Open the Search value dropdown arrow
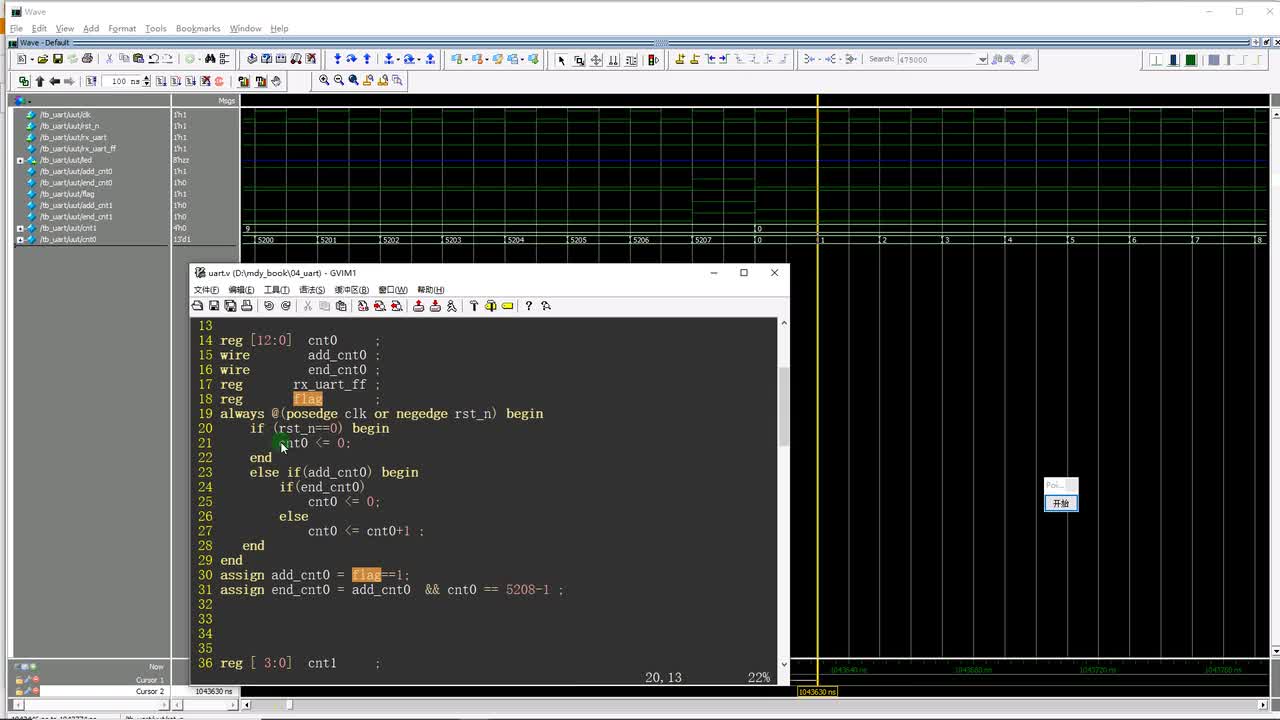Viewport: 1280px width, 720px height. [982, 59]
